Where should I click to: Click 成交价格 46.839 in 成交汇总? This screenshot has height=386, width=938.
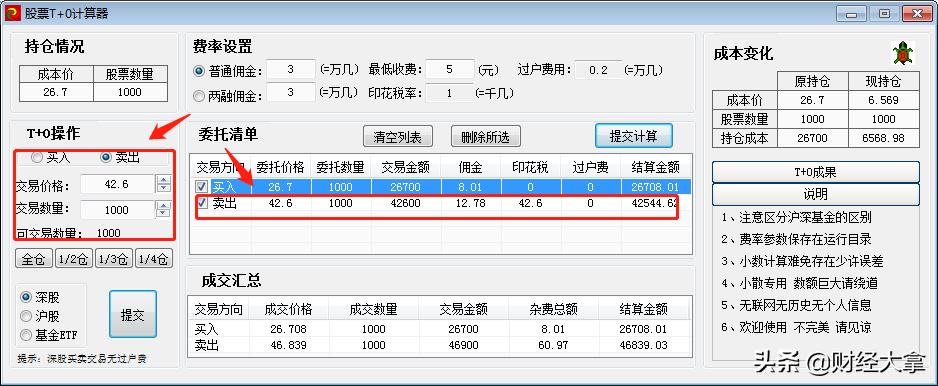[288, 345]
